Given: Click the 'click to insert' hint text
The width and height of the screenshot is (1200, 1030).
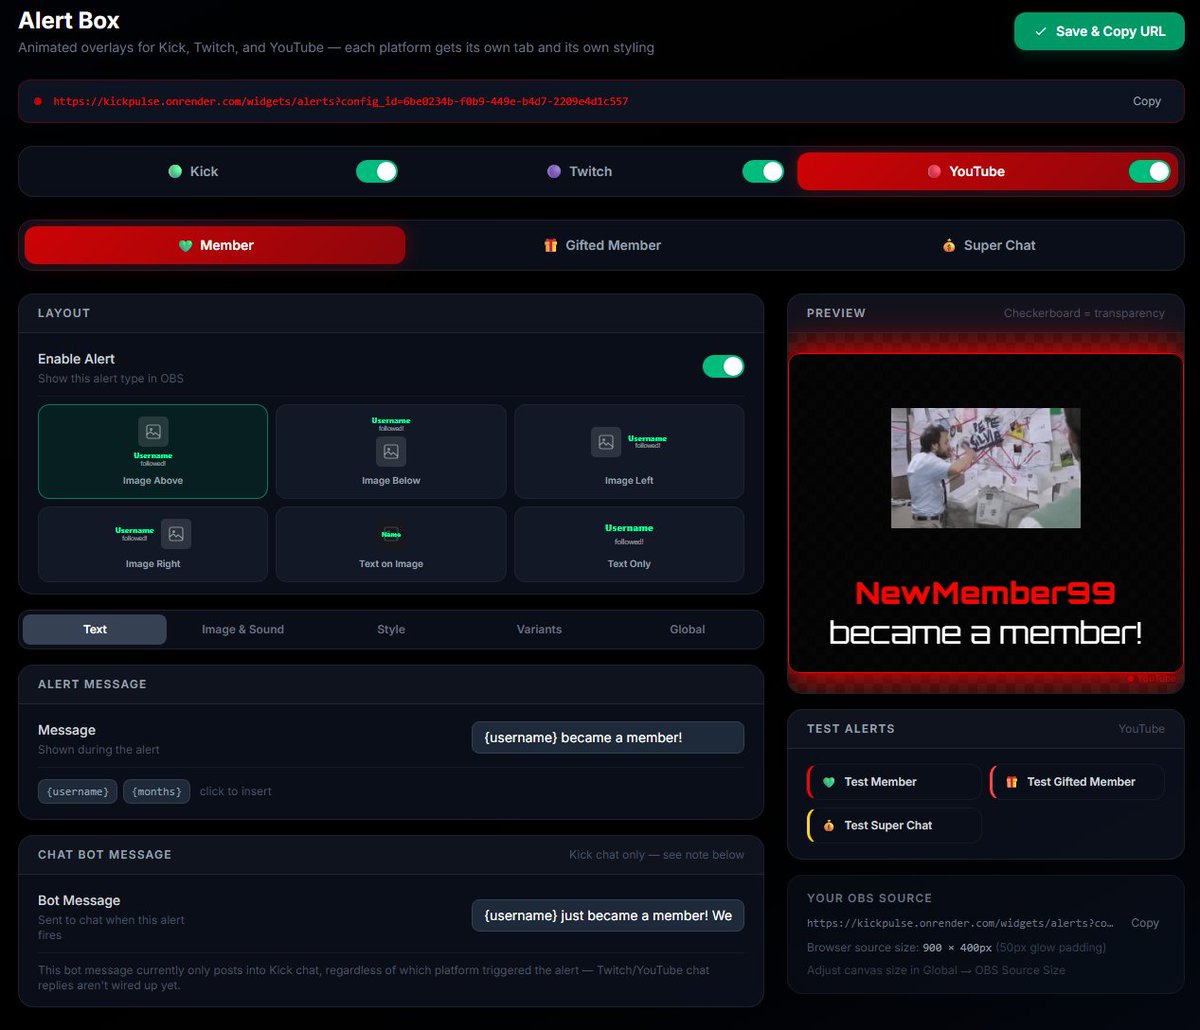Looking at the screenshot, I should 235,791.
